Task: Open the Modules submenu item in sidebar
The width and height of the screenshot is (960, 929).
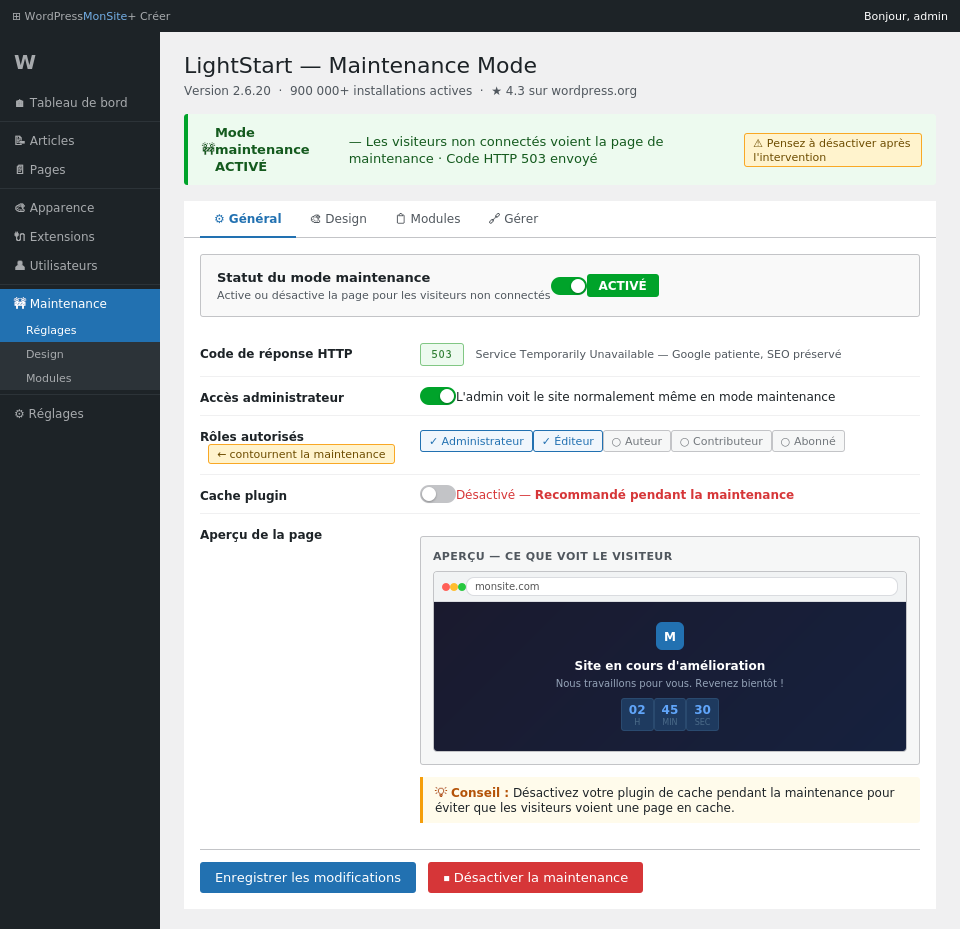Action: tap(80, 378)
